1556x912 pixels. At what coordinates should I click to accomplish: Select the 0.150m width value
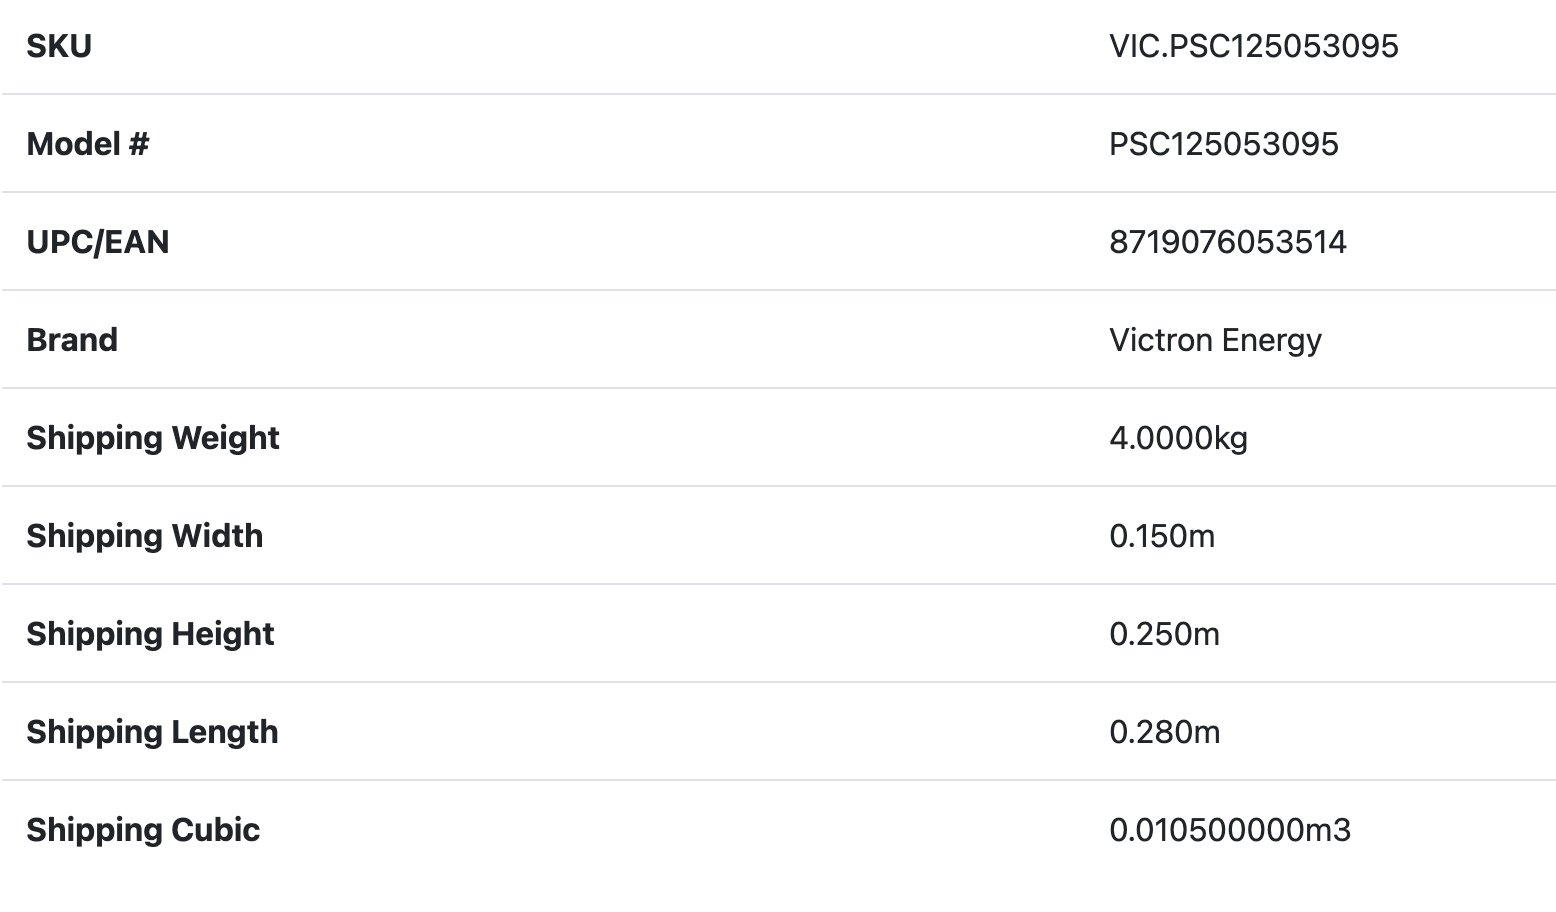pos(1162,536)
